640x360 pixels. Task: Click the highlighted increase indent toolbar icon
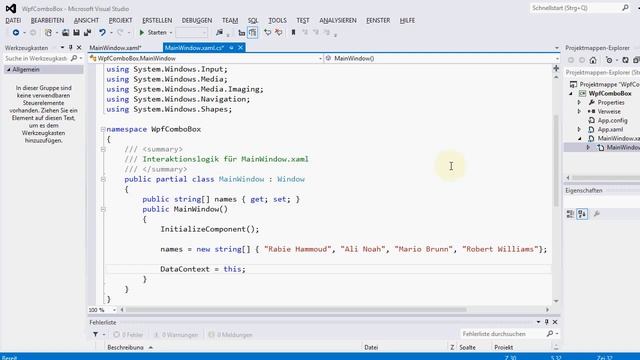(253, 33)
